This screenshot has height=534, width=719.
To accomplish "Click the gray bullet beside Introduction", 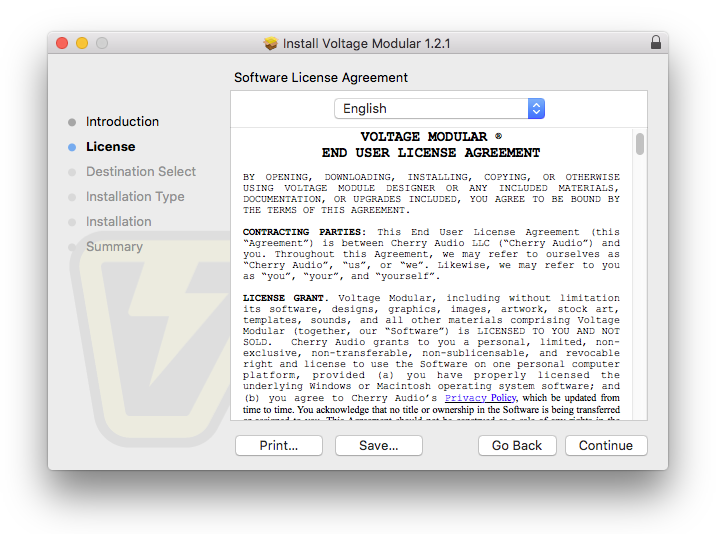I will pyautogui.click(x=72, y=122).
